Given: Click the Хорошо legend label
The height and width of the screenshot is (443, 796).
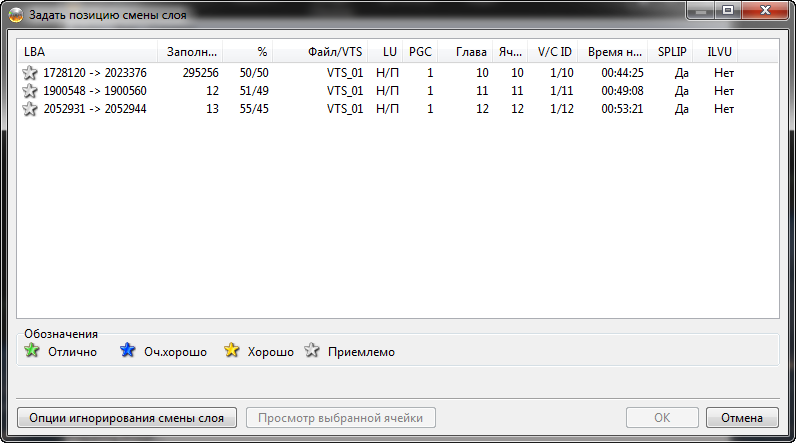Looking at the screenshot, I should [x=271, y=352].
